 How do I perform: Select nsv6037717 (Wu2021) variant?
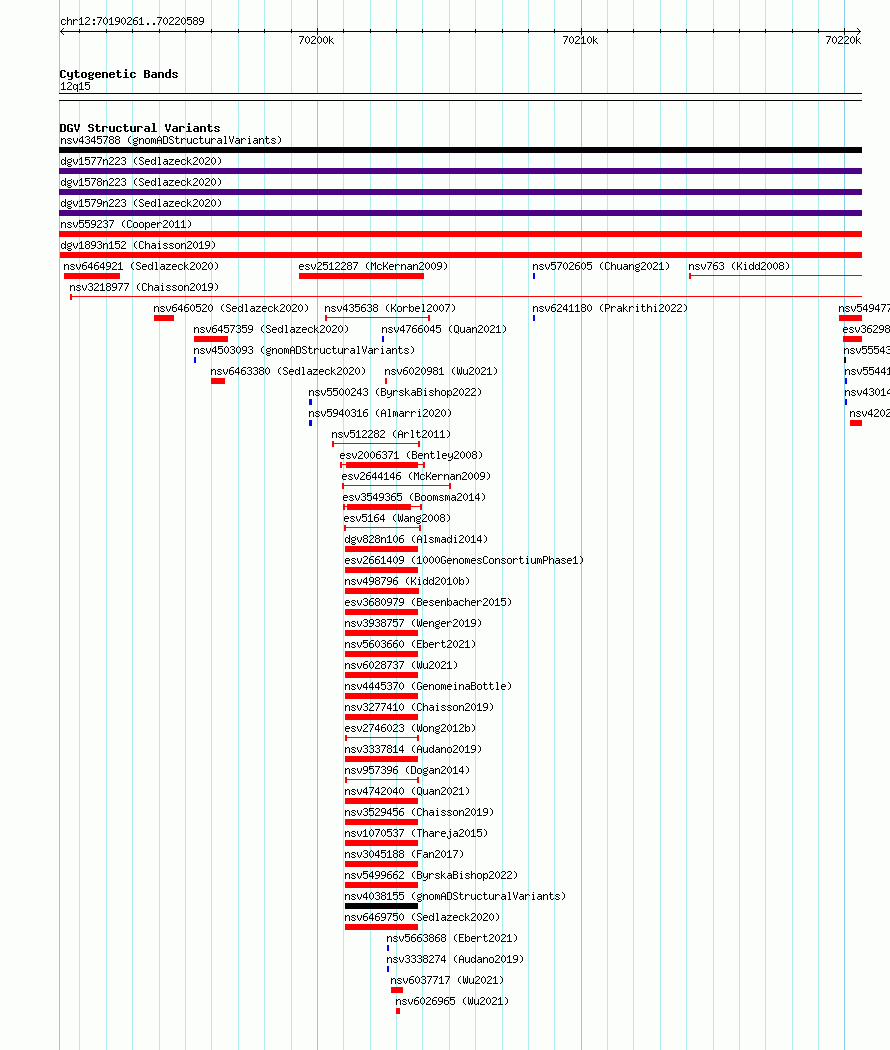447,980
